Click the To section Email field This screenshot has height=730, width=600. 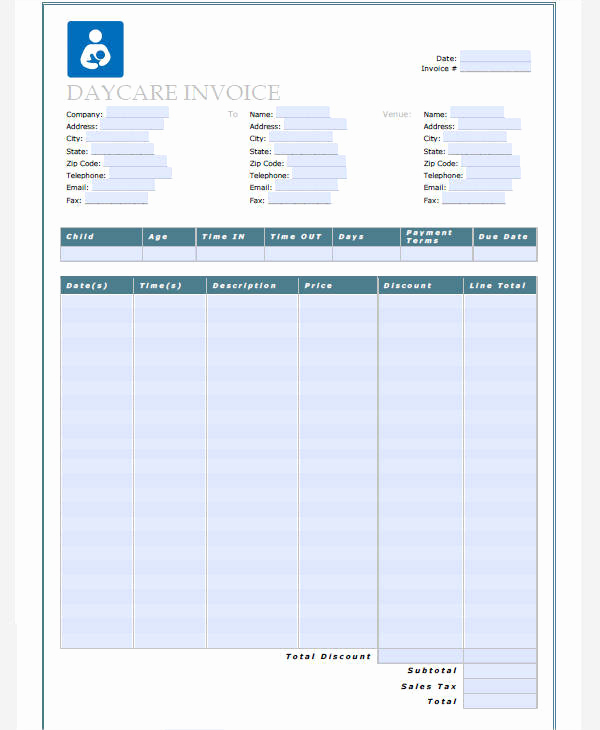pyautogui.click(x=306, y=185)
